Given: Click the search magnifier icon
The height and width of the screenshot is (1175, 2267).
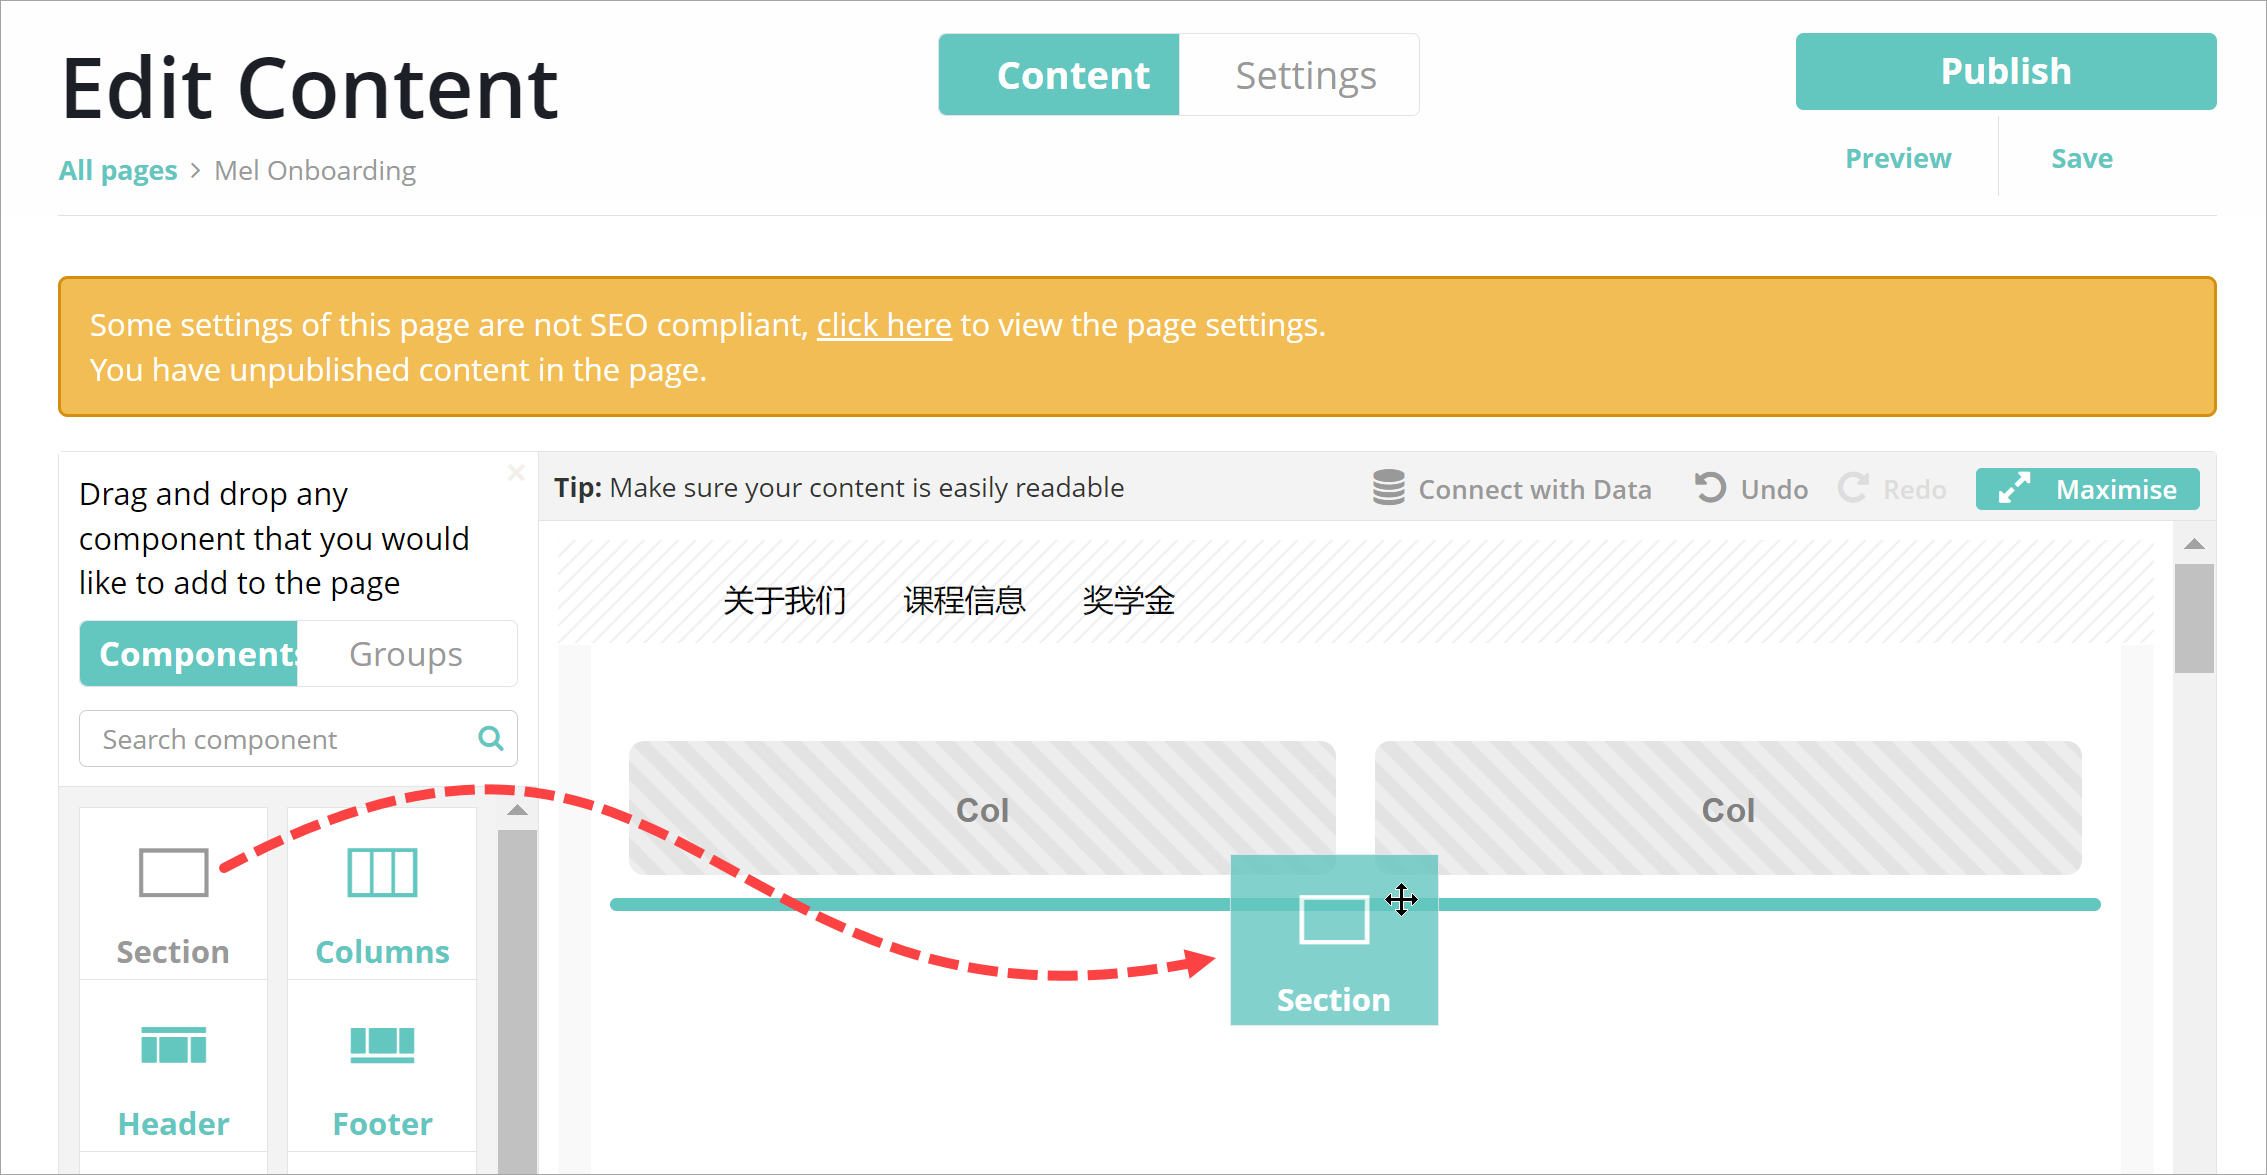Looking at the screenshot, I should point(490,738).
